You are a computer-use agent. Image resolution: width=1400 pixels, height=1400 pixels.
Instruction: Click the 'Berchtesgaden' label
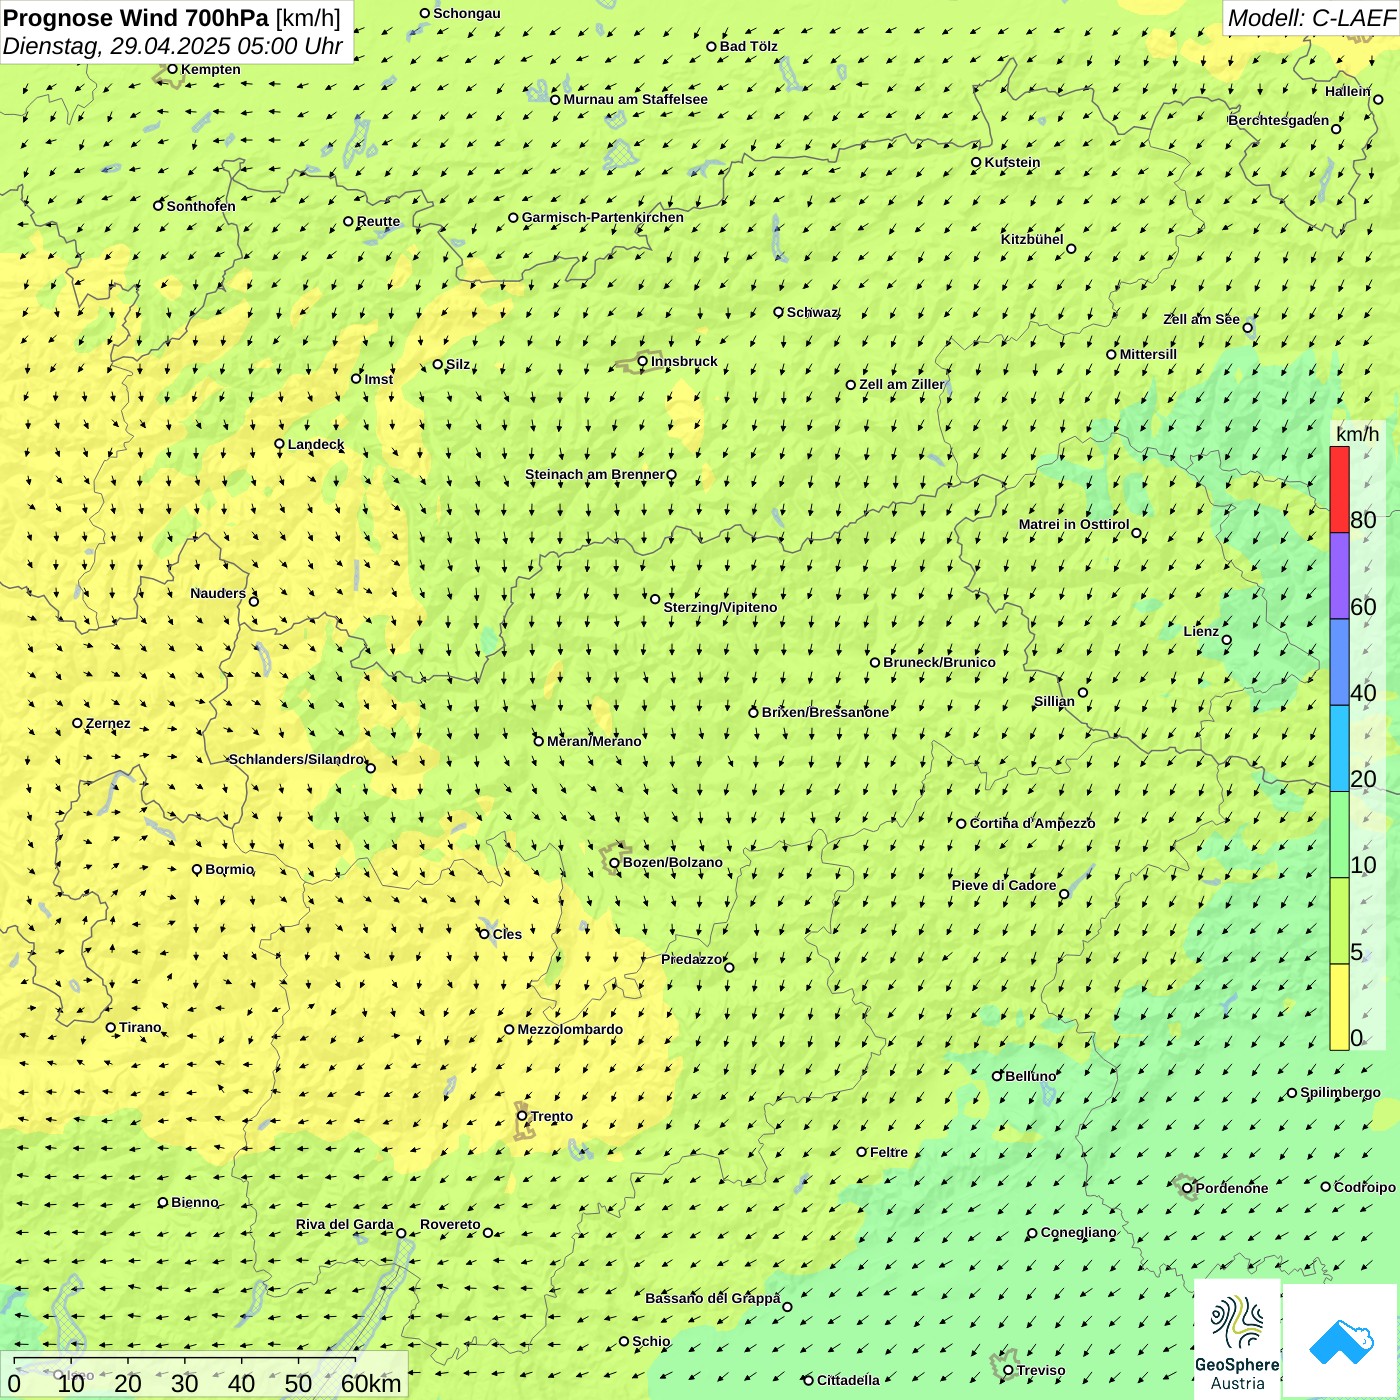click(1279, 120)
